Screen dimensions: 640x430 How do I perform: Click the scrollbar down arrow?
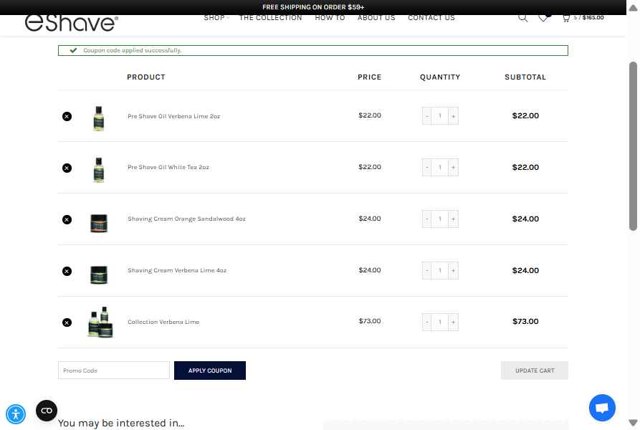click(633, 423)
